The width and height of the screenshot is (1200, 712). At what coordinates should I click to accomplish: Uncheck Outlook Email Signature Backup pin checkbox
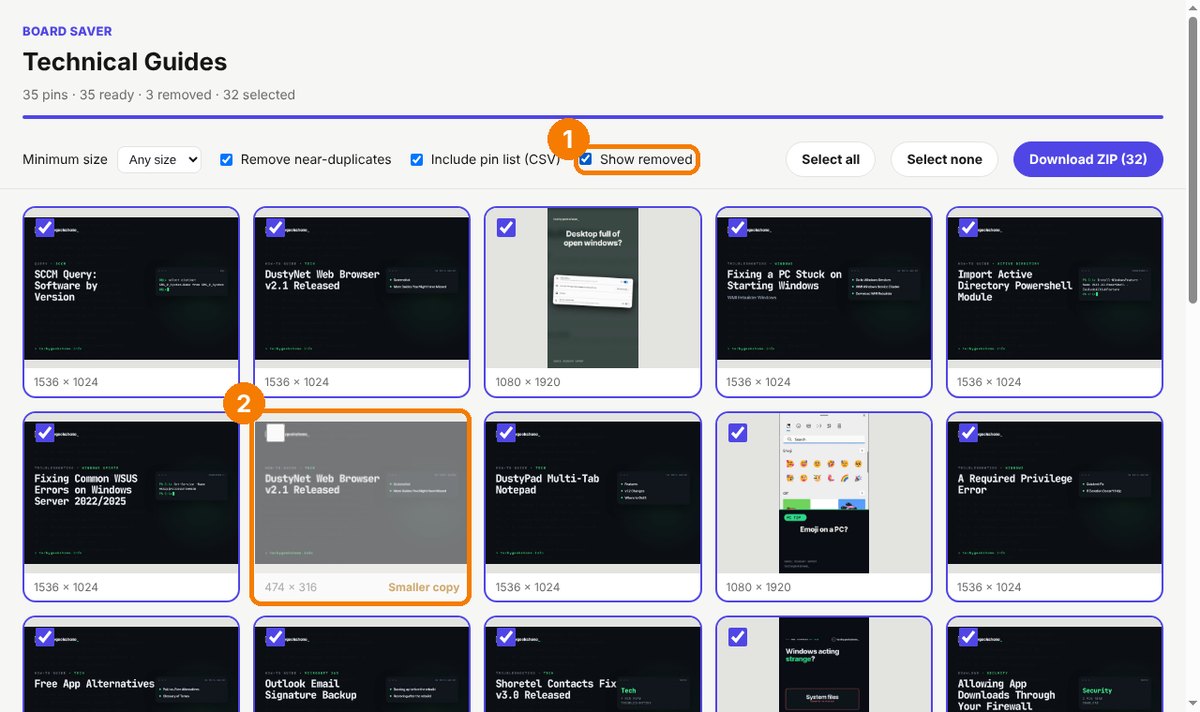[x=276, y=637]
